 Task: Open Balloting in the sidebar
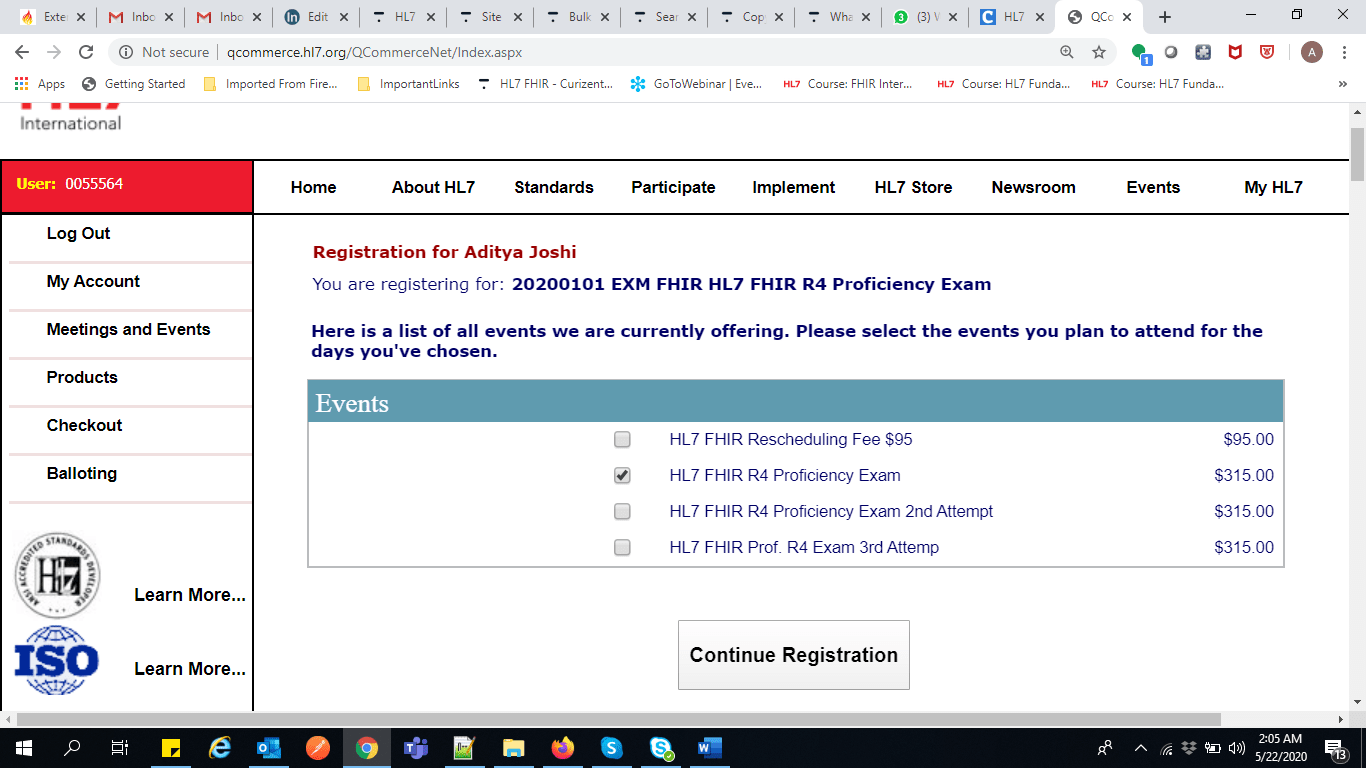click(x=82, y=473)
